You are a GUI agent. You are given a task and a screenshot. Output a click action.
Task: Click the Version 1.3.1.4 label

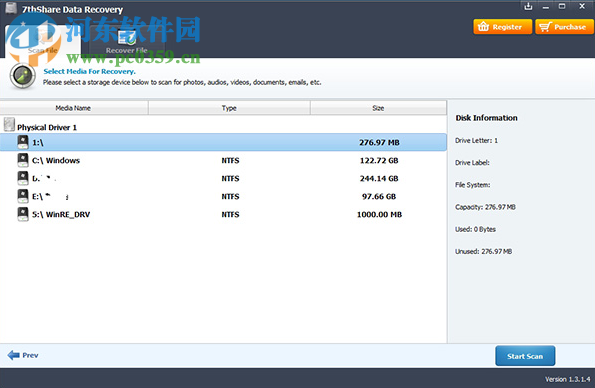pyautogui.click(x=567, y=379)
